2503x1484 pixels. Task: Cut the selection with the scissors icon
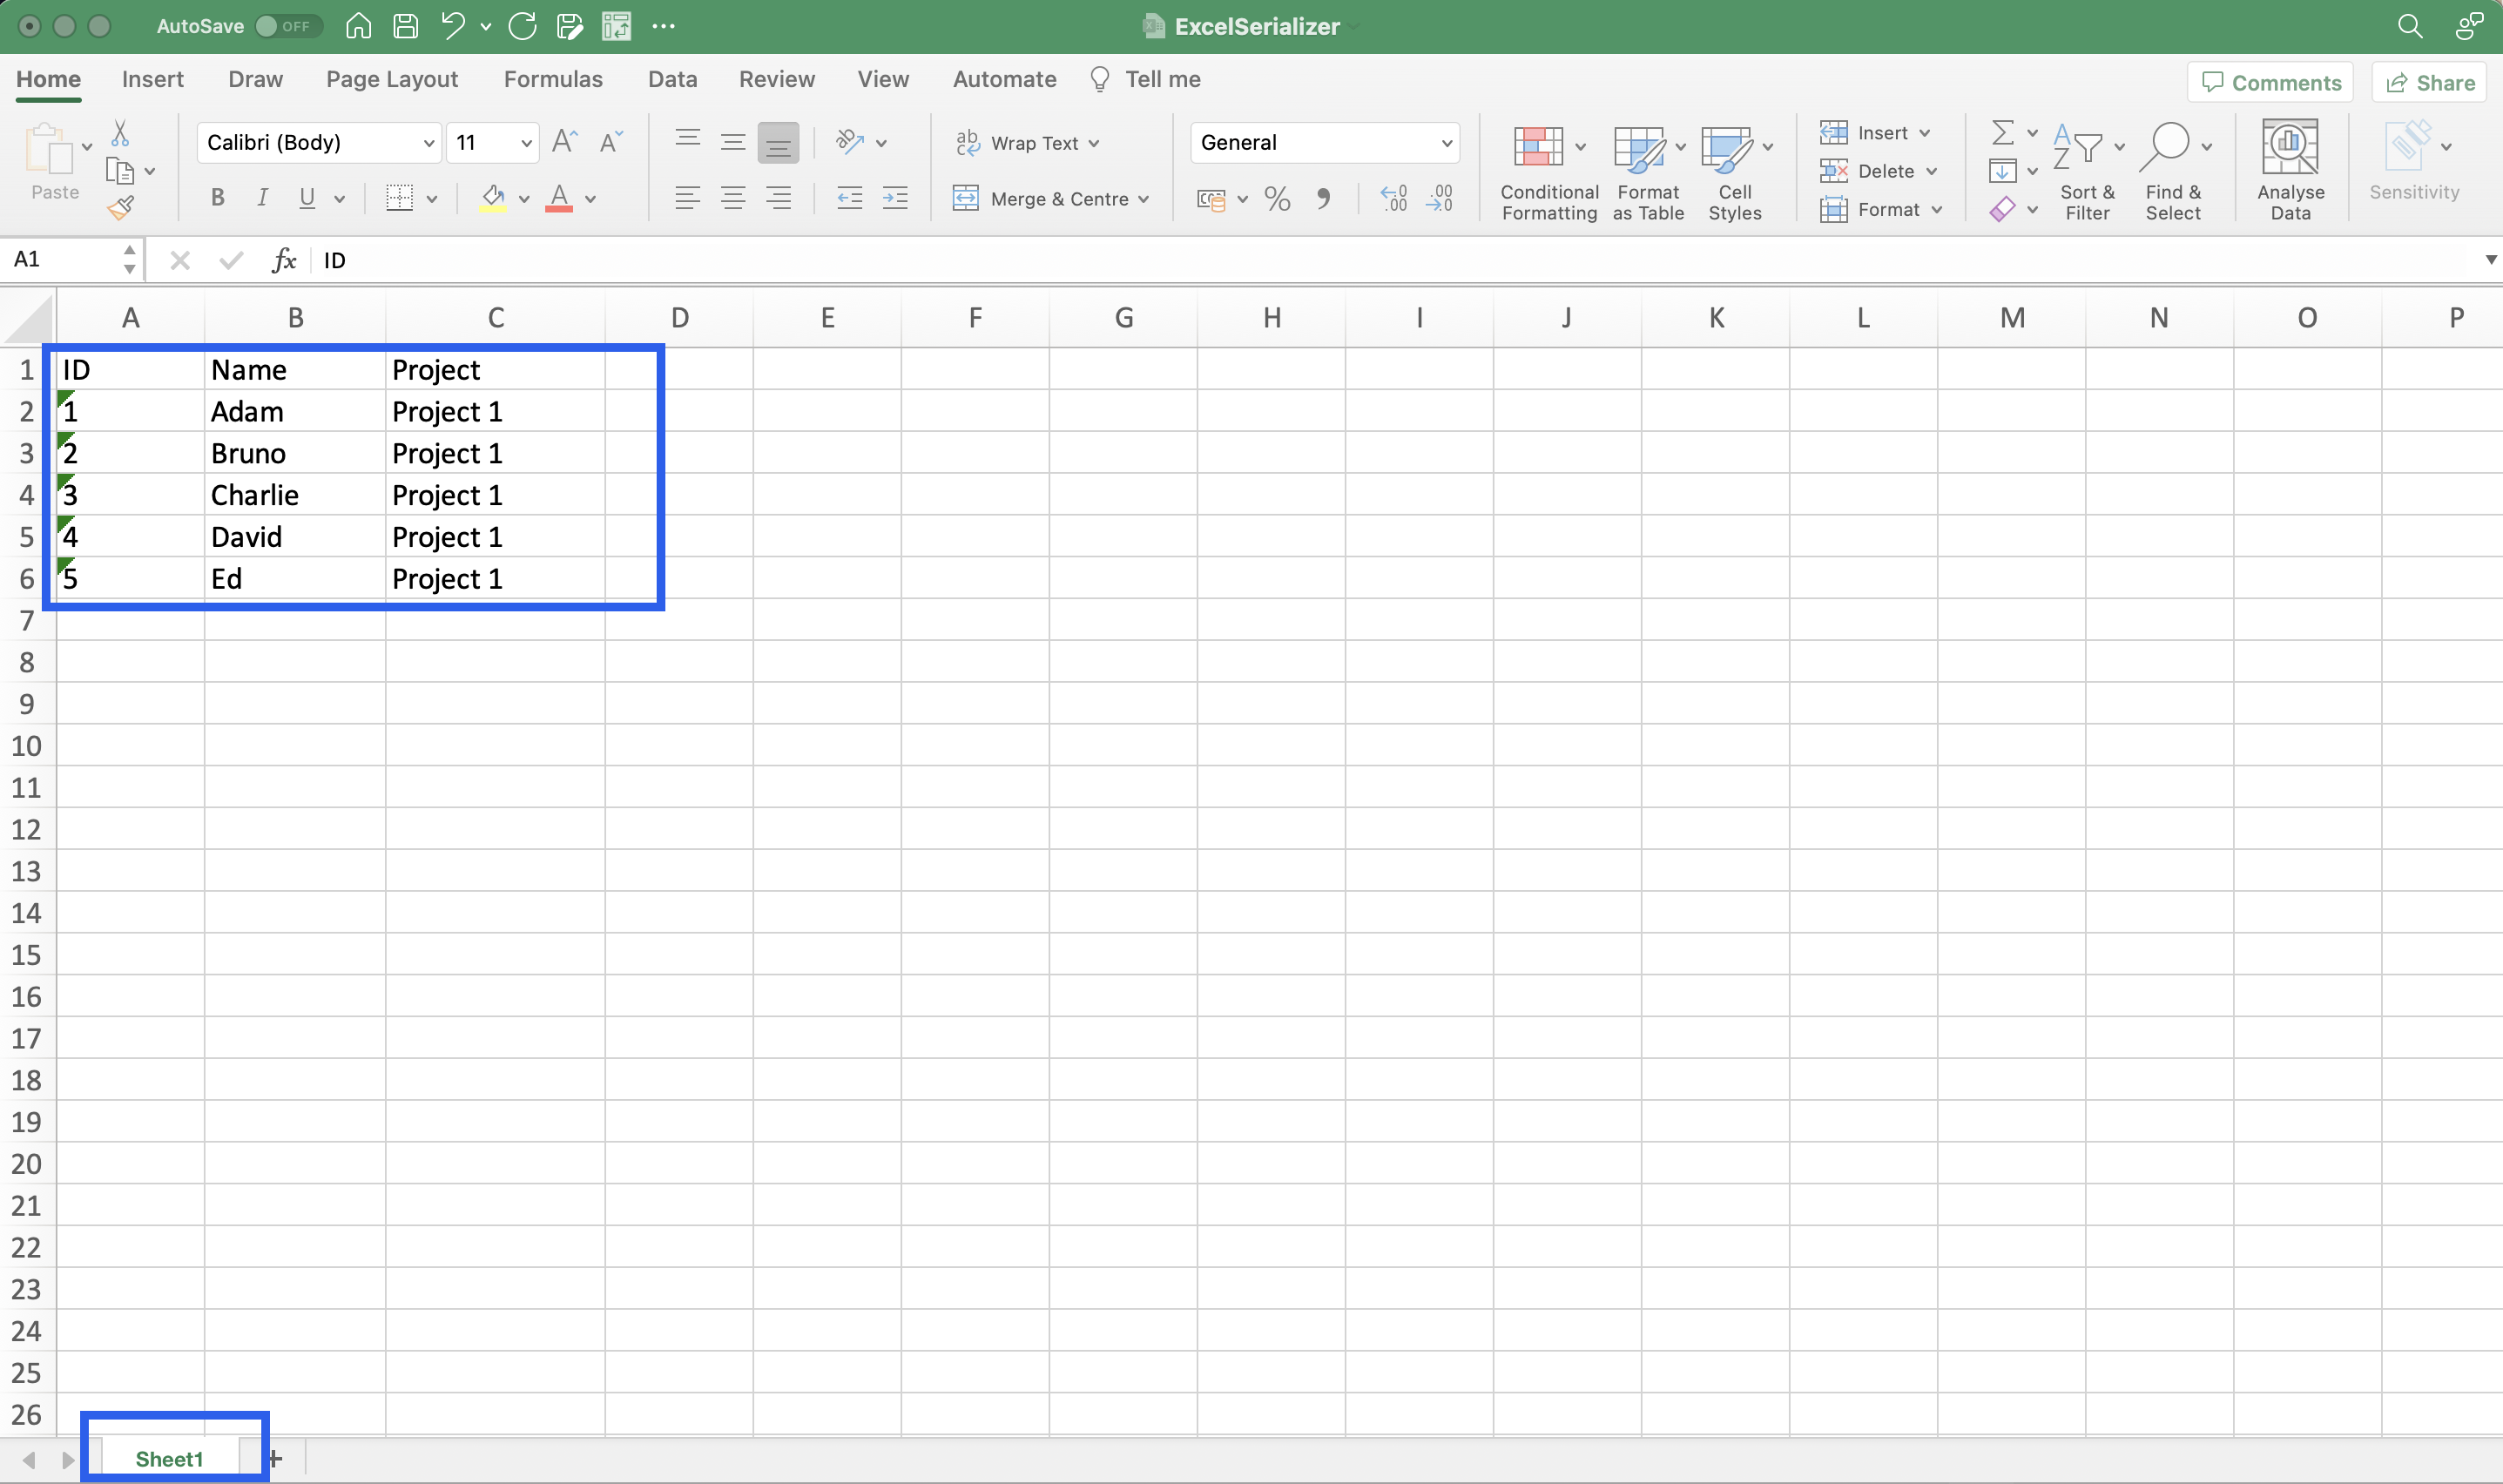(120, 133)
